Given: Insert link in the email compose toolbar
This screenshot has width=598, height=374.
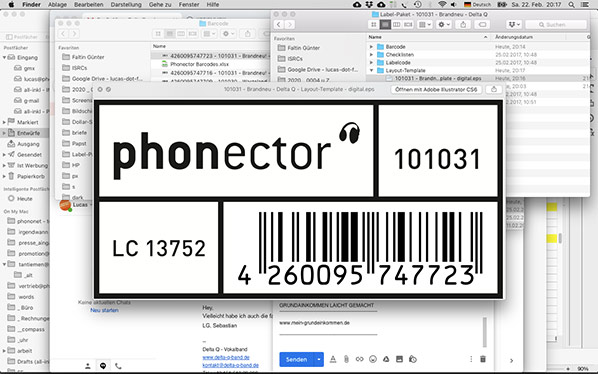Looking at the screenshot, I should (x=359, y=359).
